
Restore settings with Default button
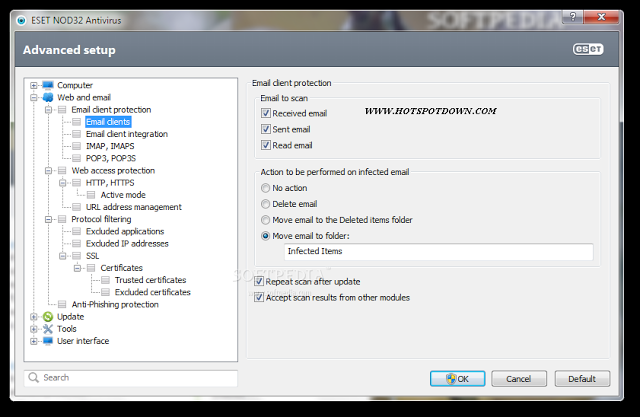tap(582, 379)
